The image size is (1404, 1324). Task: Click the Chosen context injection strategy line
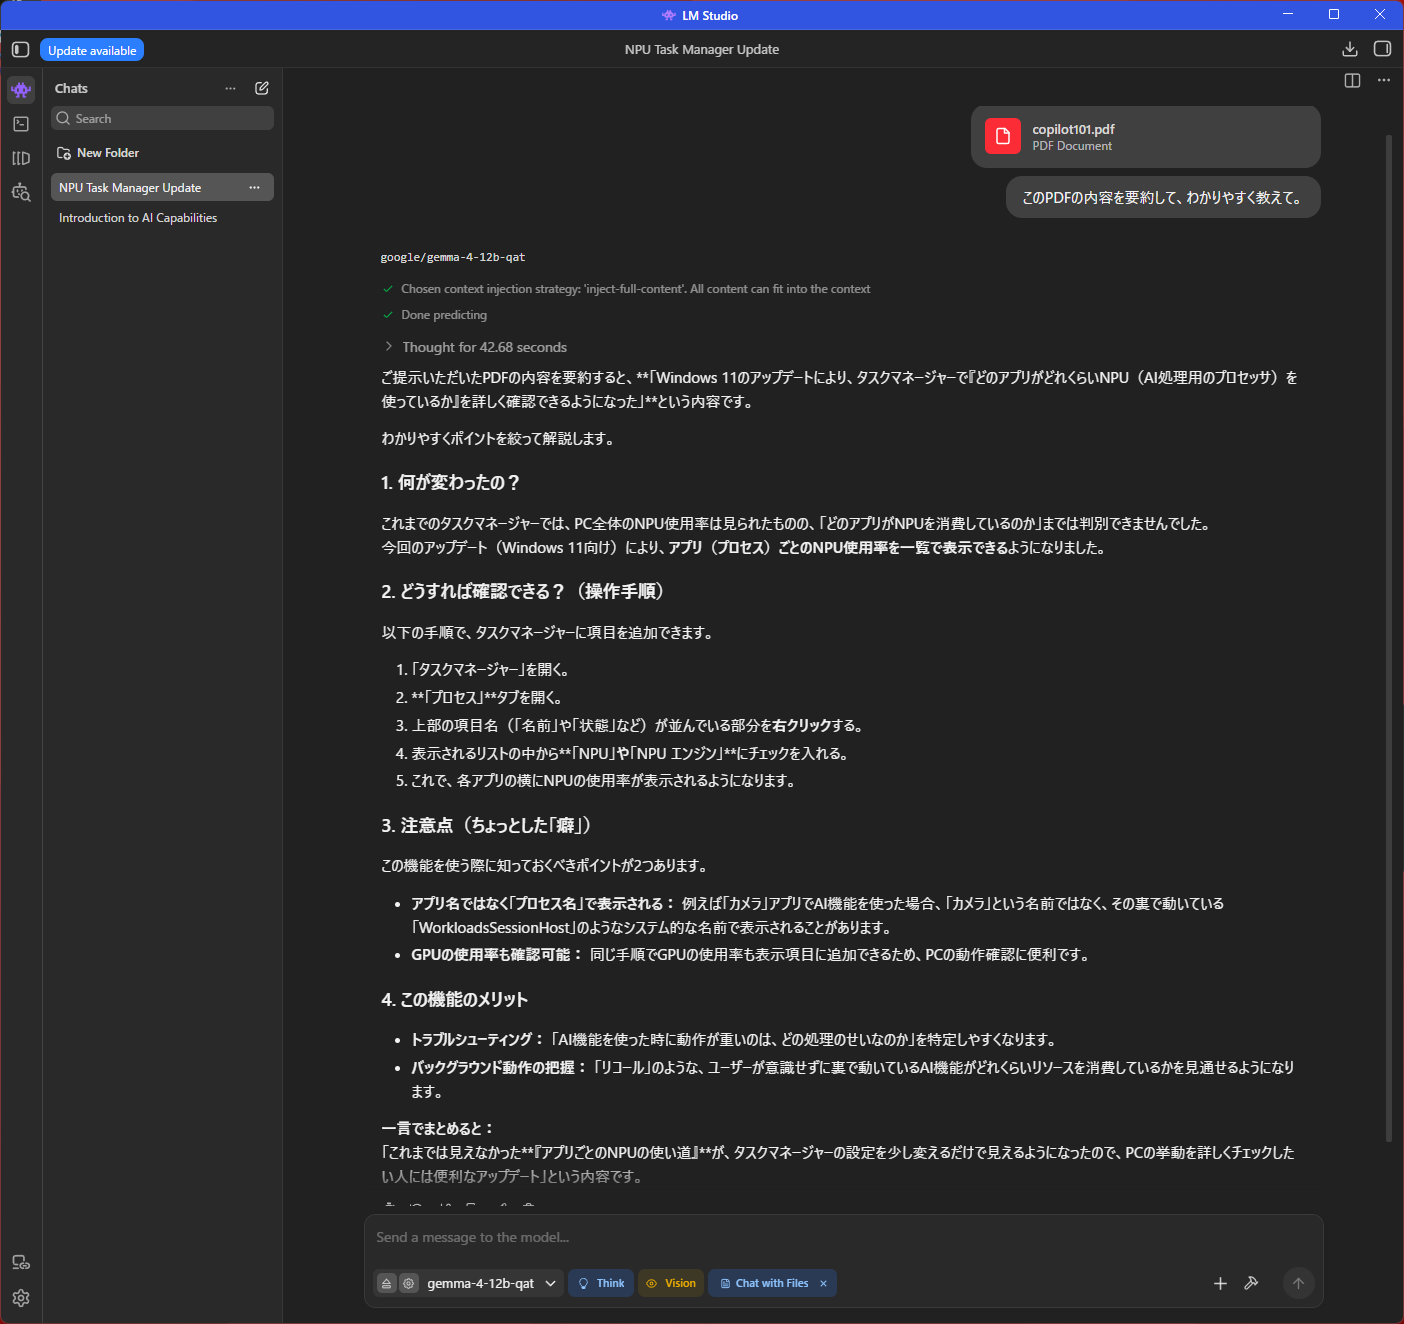click(635, 289)
